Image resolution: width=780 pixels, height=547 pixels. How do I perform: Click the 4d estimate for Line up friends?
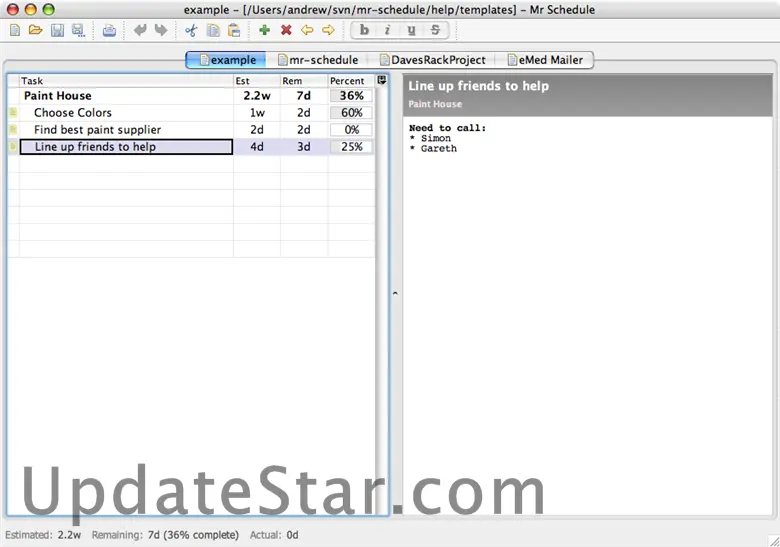click(x=257, y=147)
